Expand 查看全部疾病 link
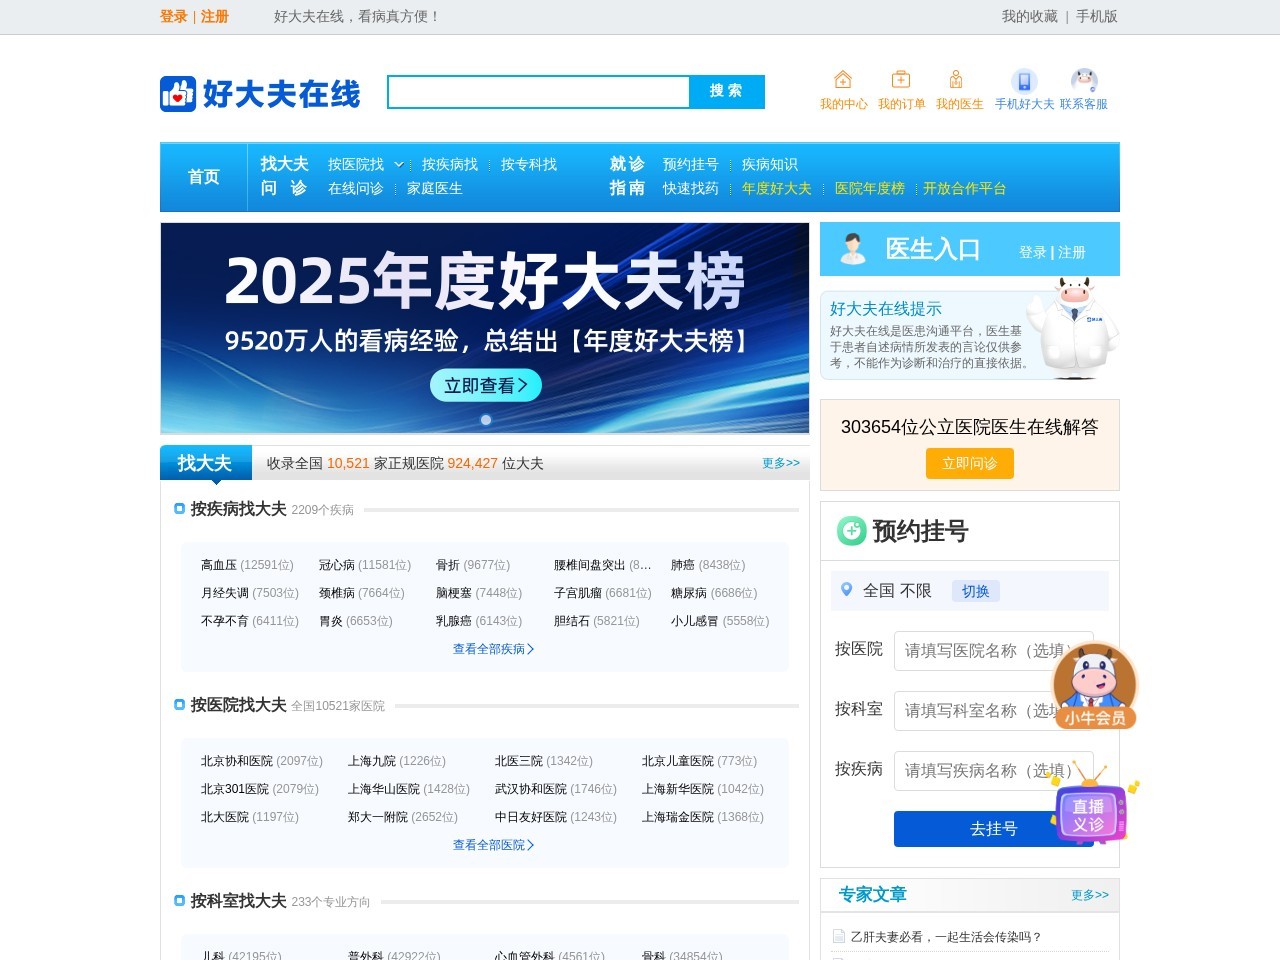 [x=493, y=649]
